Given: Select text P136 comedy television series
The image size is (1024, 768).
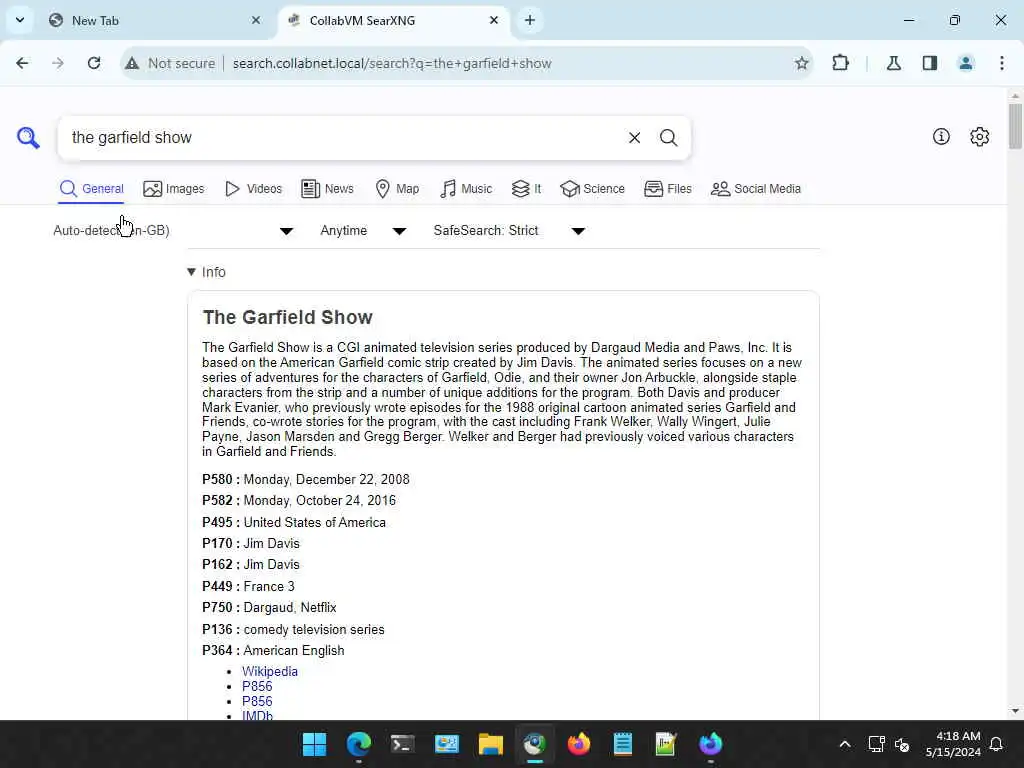Looking at the screenshot, I should 293,630.
